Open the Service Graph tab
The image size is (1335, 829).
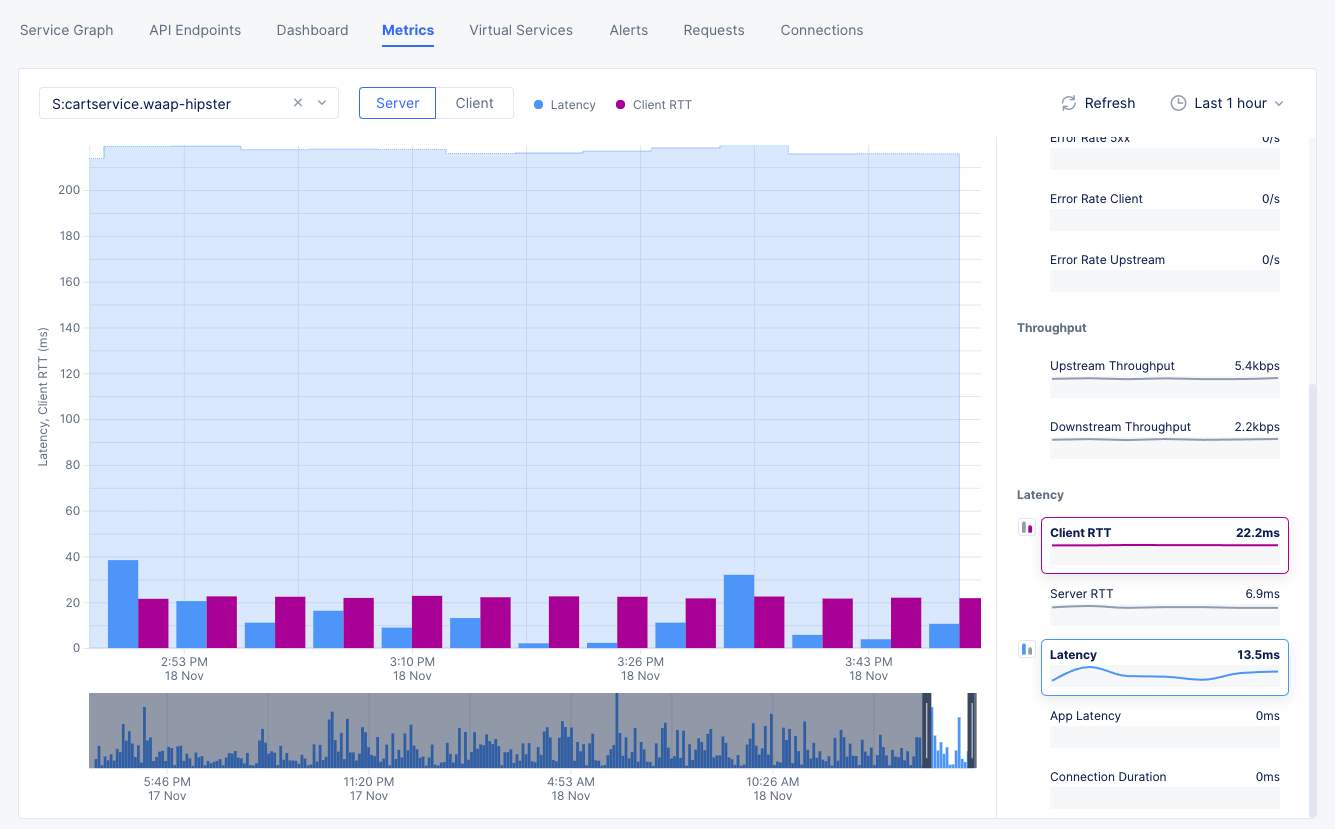(66, 30)
